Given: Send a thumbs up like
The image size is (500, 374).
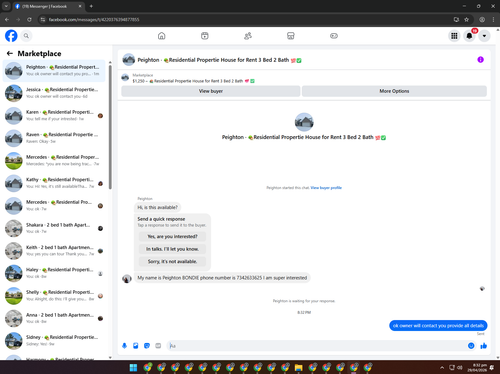Looking at the screenshot, I should tap(484, 346).
